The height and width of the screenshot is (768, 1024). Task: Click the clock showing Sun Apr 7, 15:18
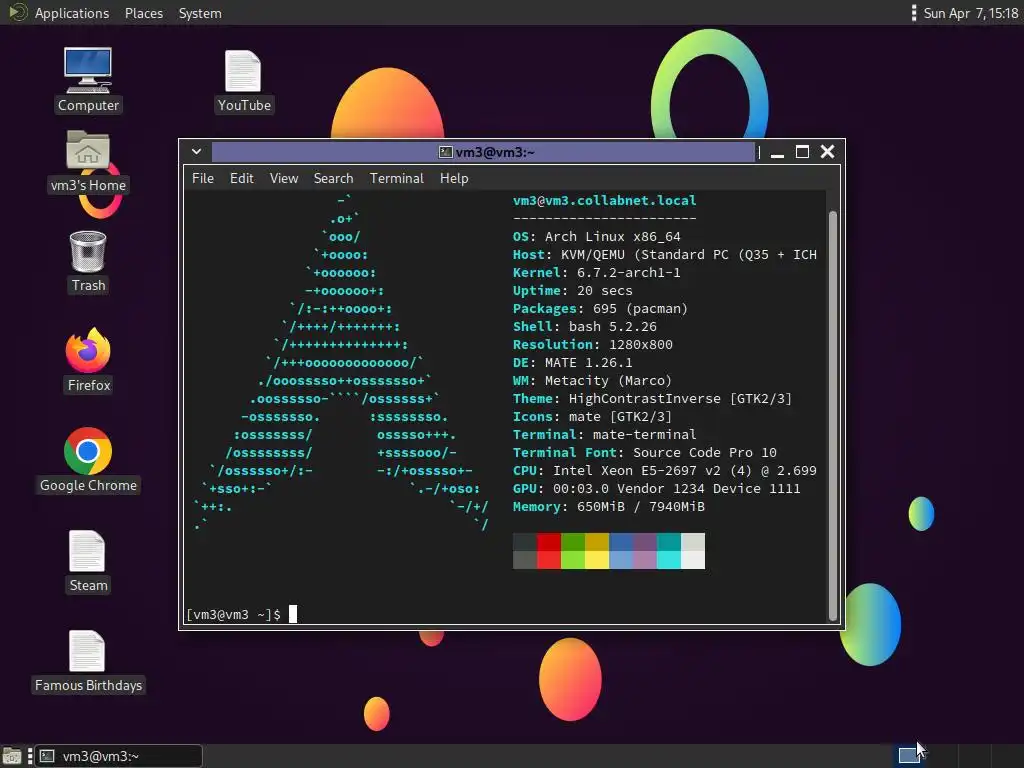[x=970, y=13]
